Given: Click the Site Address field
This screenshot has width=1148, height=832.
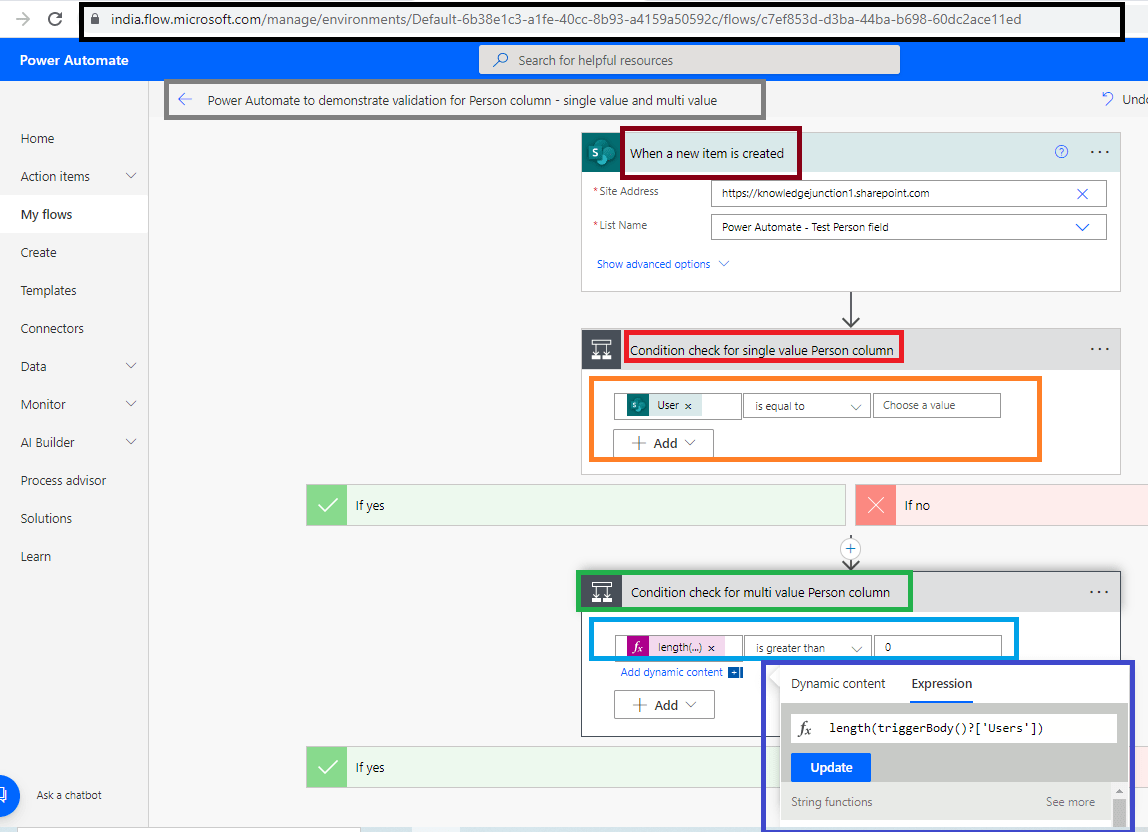Looking at the screenshot, I should [x=908, y=193].
